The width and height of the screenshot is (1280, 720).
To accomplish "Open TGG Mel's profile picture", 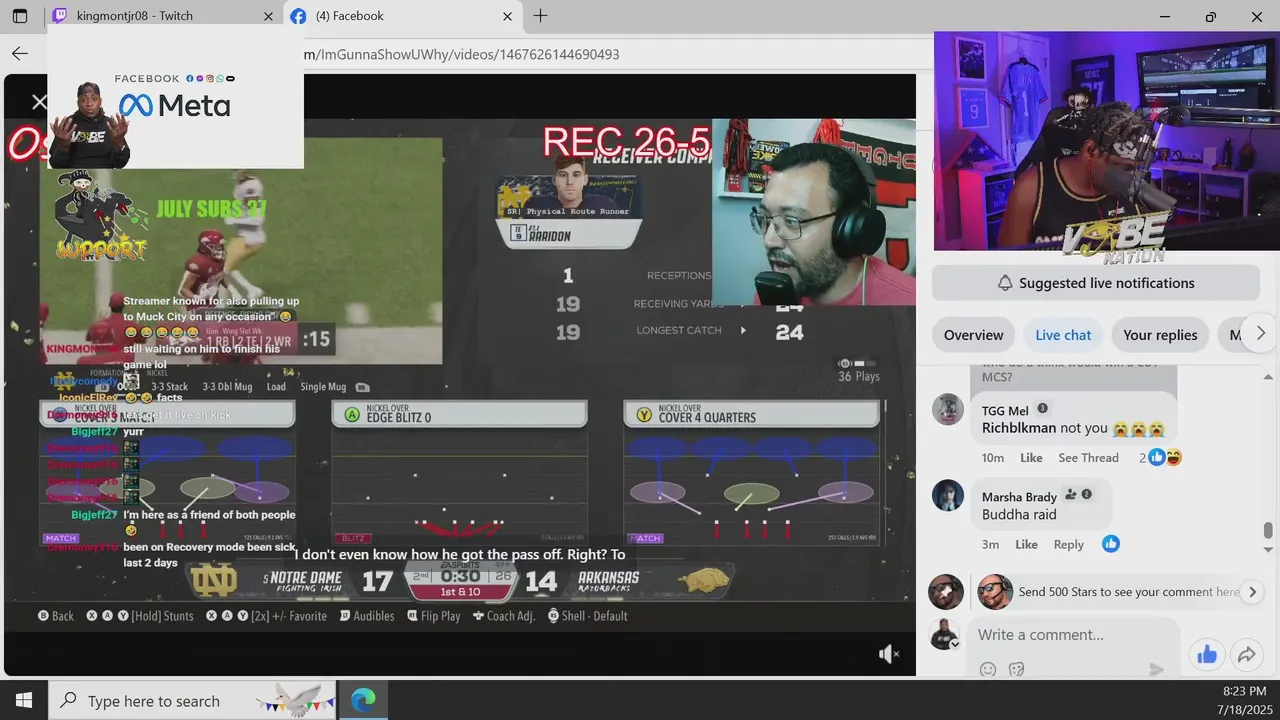I will coord(948,410).
